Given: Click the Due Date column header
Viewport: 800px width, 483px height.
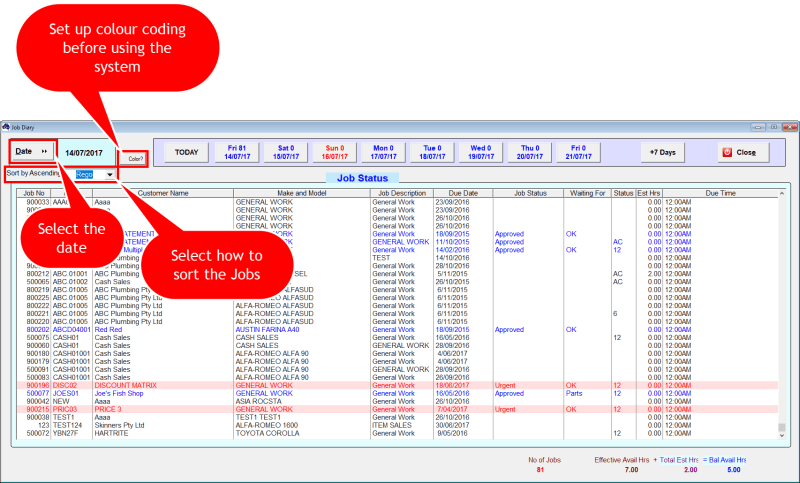Looking at the screenshot, I should tap(463, 193).
